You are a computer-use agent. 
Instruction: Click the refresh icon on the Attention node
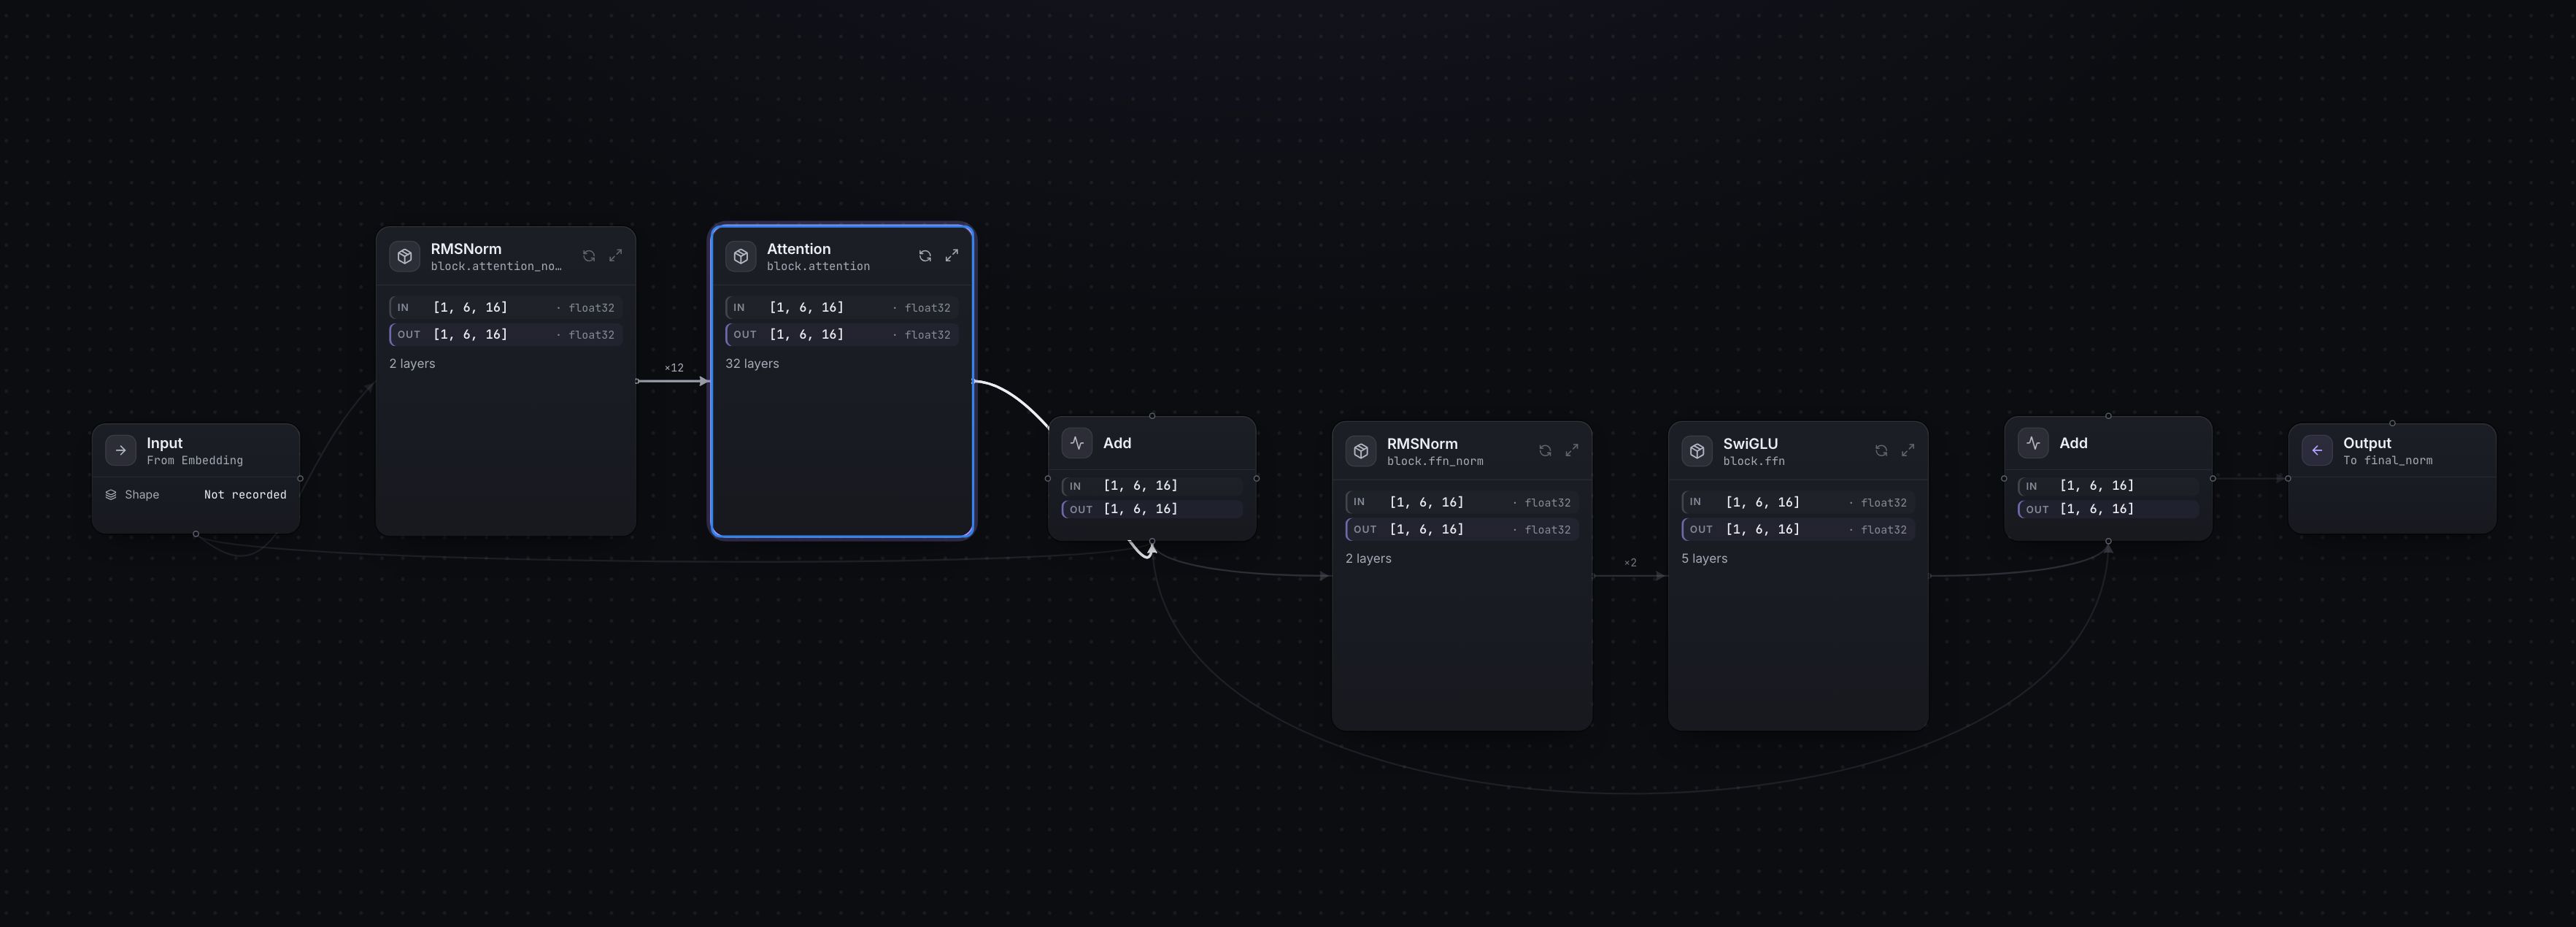coord(925,256)
